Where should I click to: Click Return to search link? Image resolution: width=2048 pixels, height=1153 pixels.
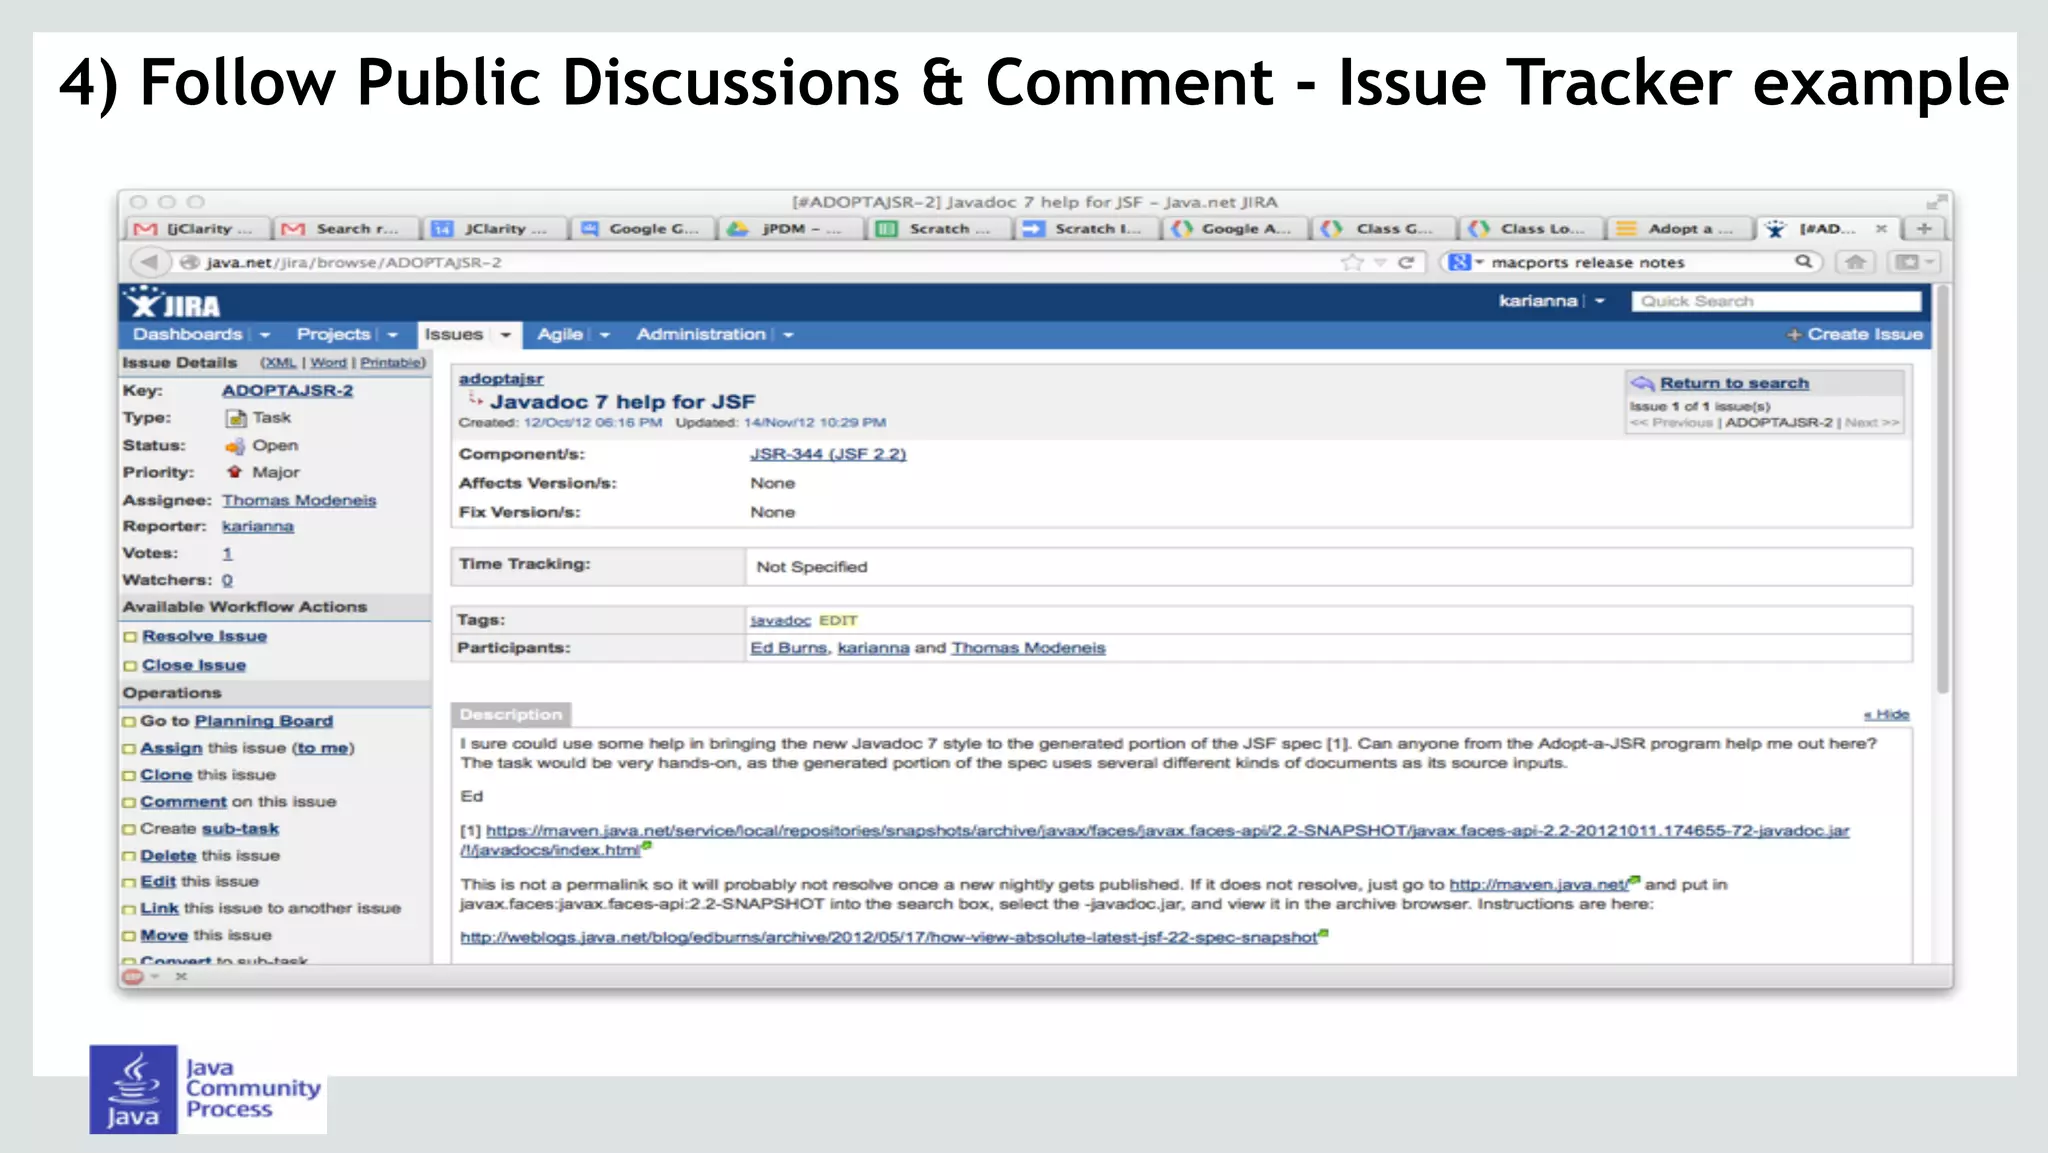click(1734, 383)
